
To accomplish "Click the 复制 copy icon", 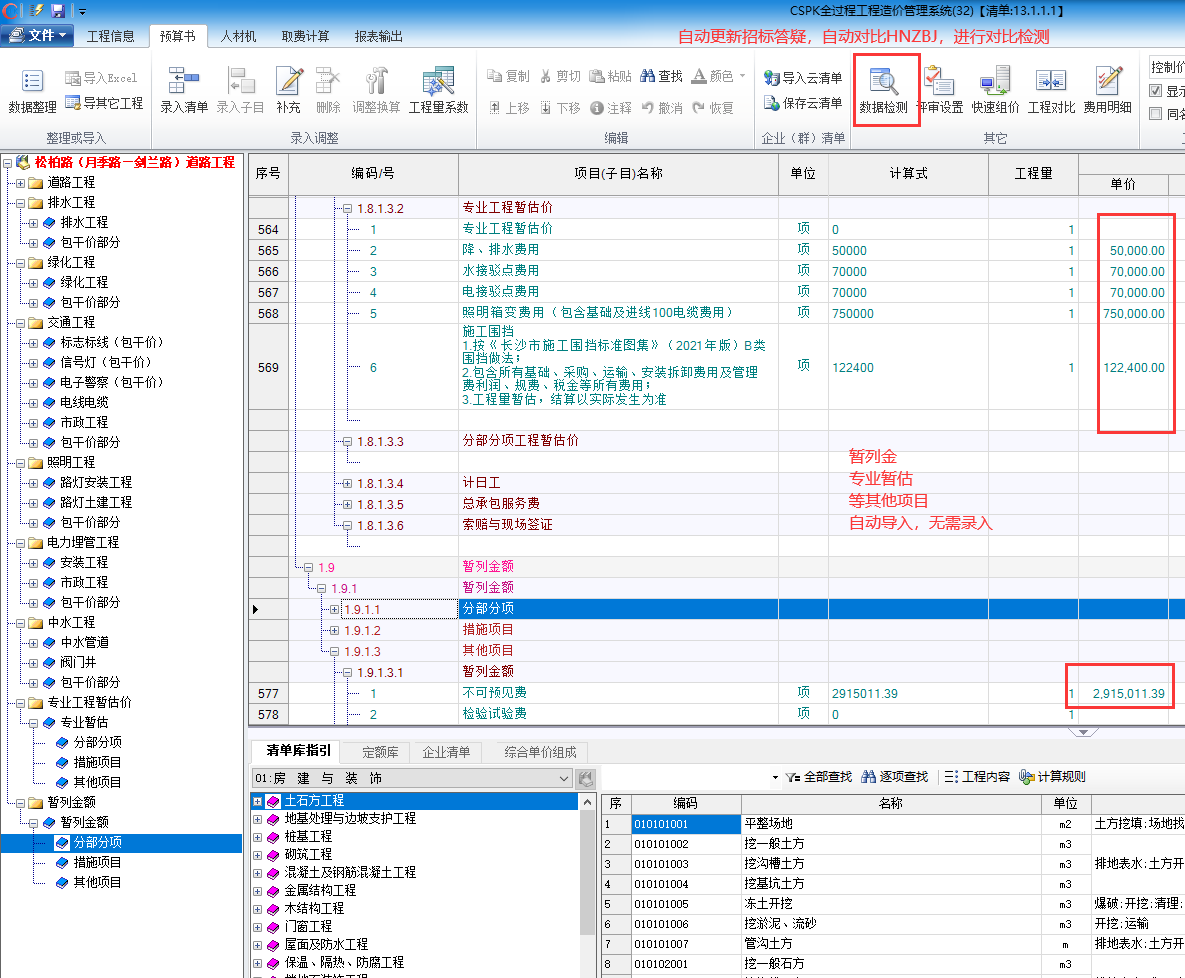I will [x=495, y=76].
